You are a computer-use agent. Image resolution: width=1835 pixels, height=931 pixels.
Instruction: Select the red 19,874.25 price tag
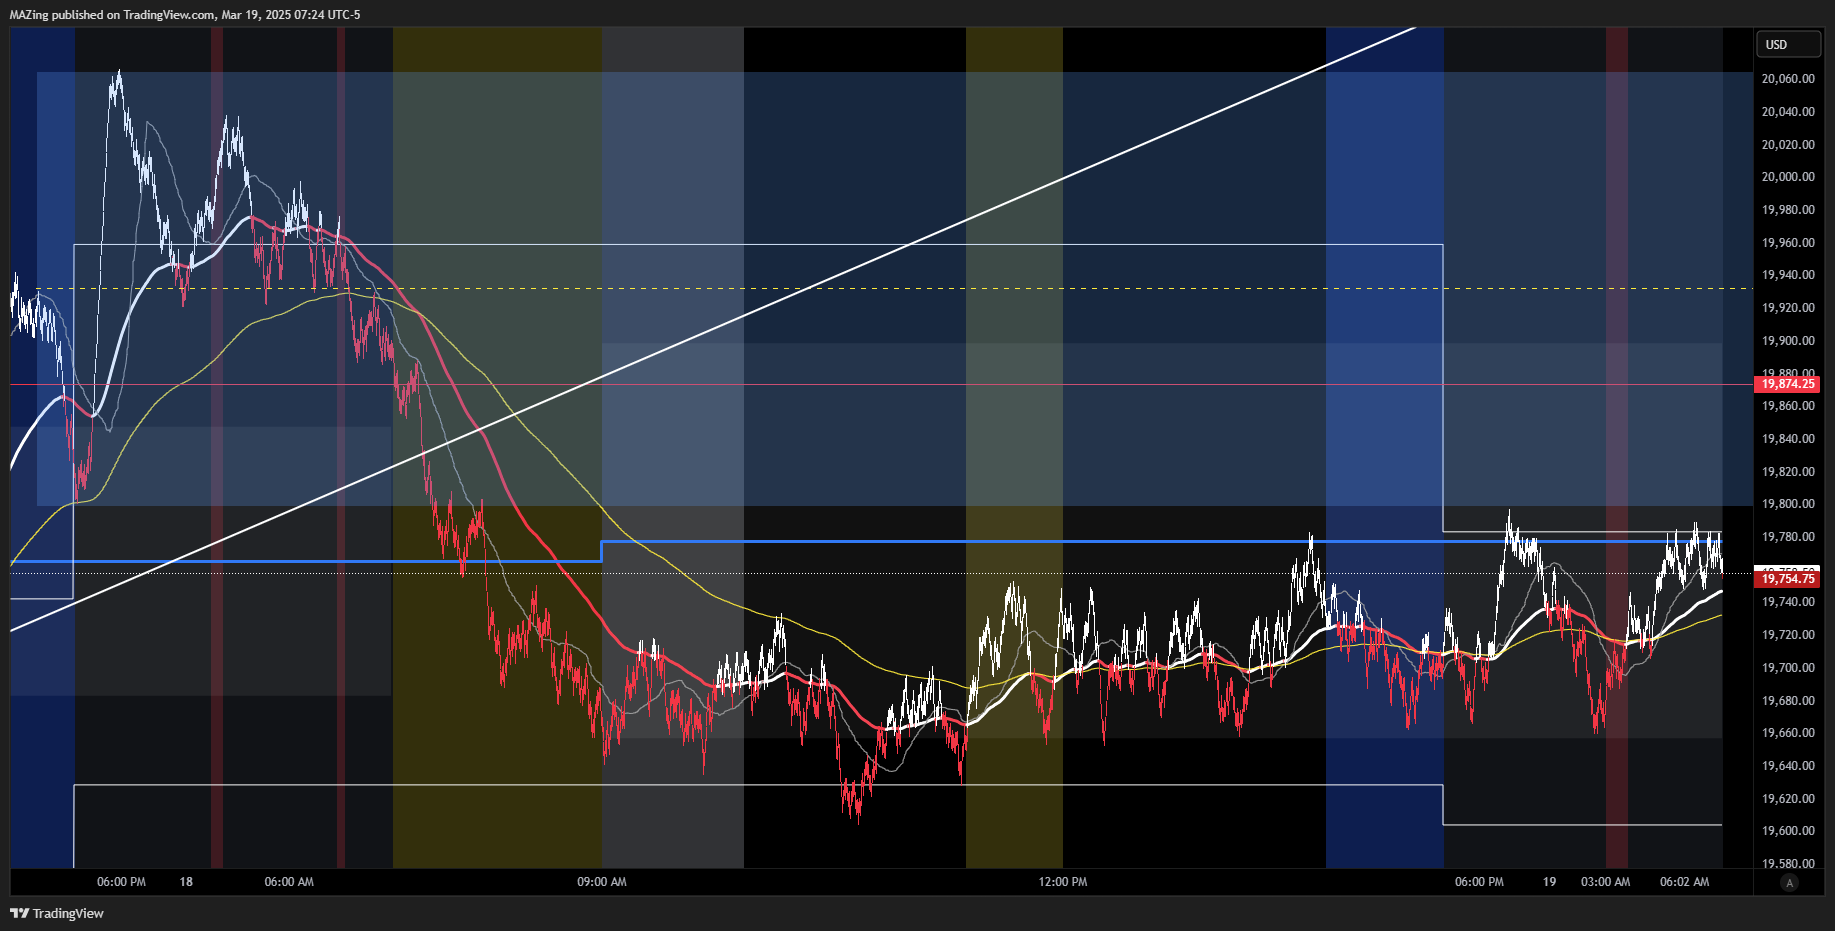[x=1787, y=384]
